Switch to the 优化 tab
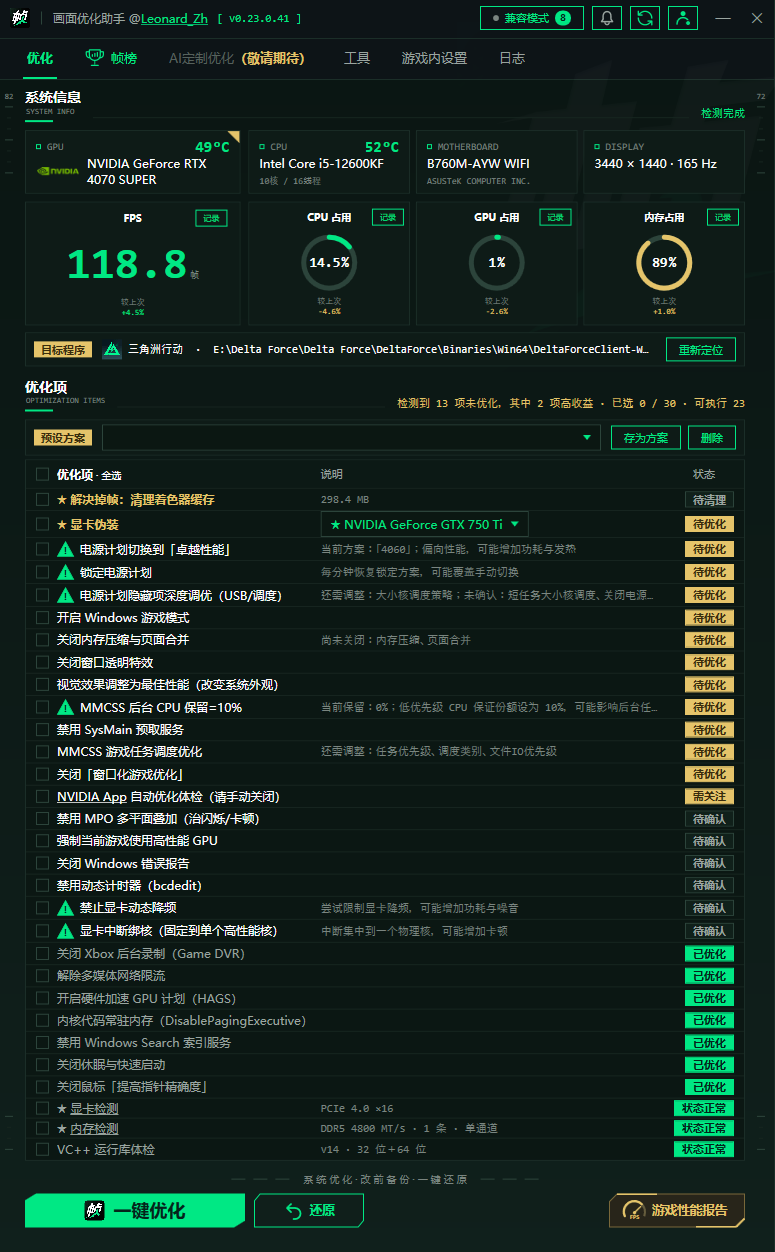This screenshot has height=1252, width=775. tap(40, 58)
